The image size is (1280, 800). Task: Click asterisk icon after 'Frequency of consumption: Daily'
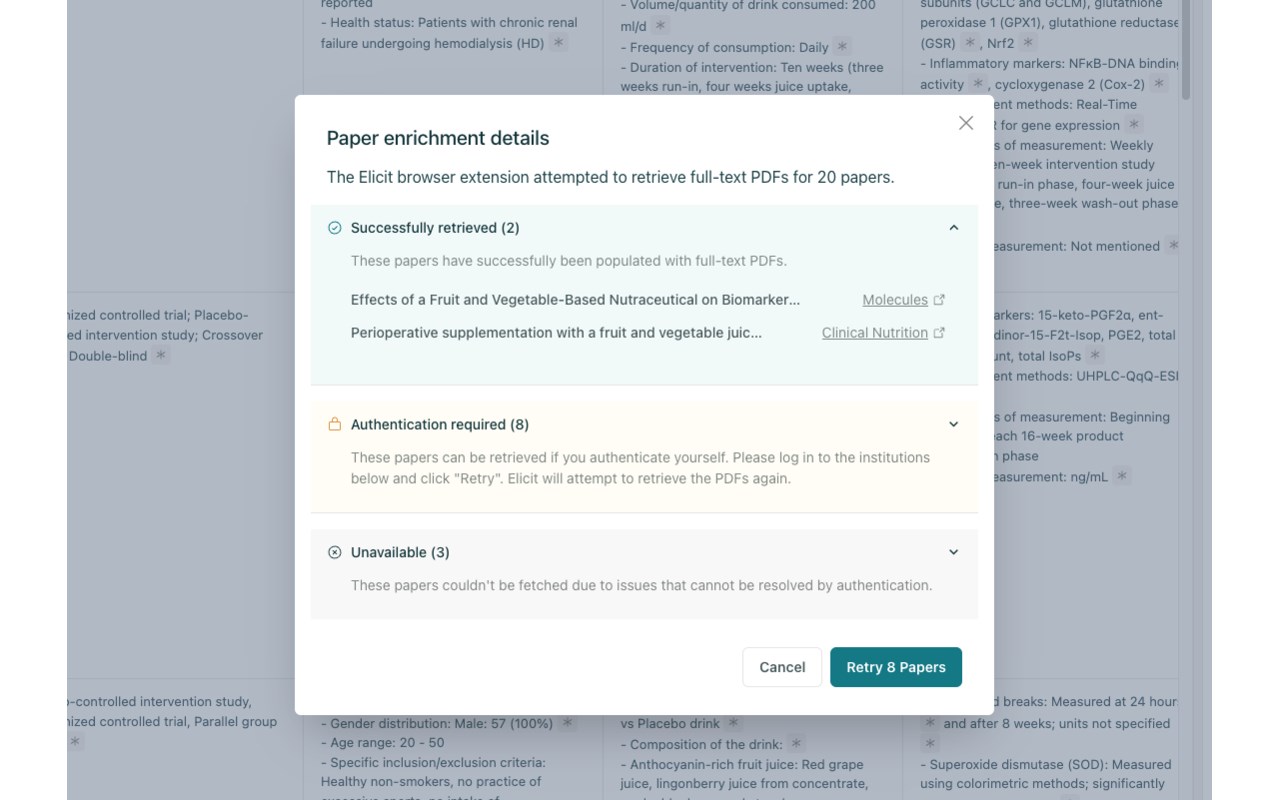coord(842,47)
